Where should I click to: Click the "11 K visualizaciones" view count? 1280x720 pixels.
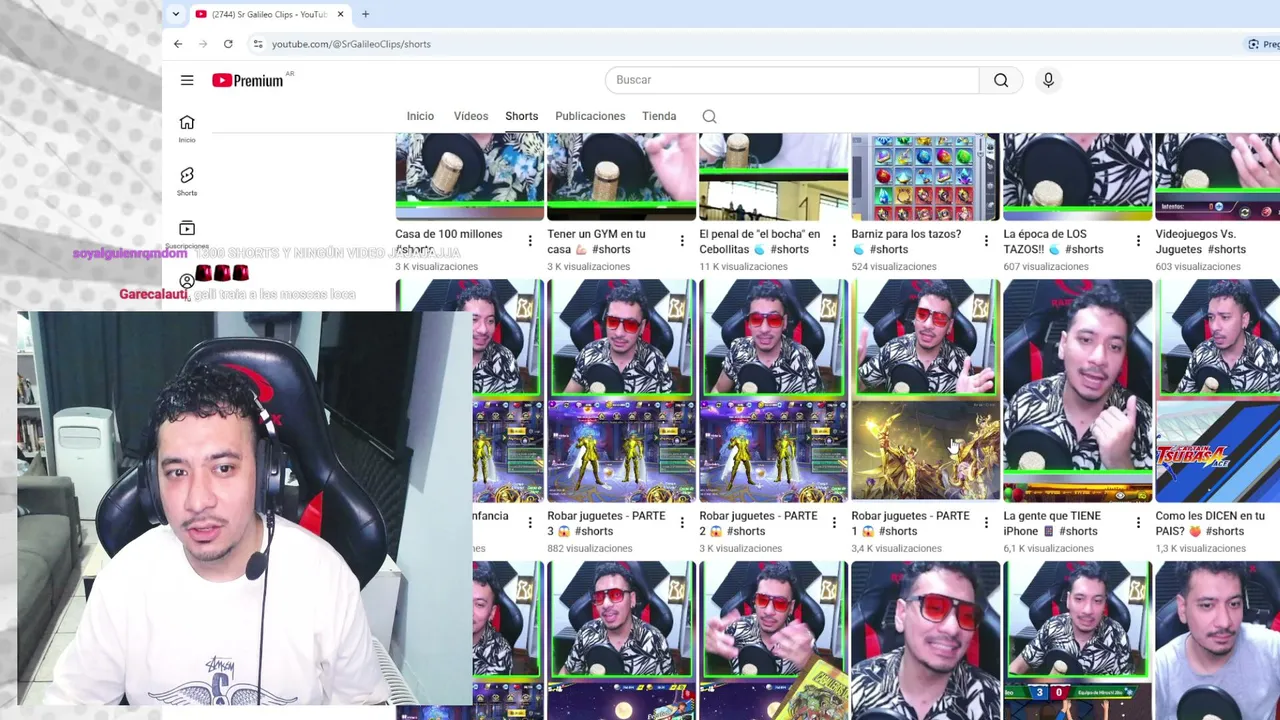point(745,267)
